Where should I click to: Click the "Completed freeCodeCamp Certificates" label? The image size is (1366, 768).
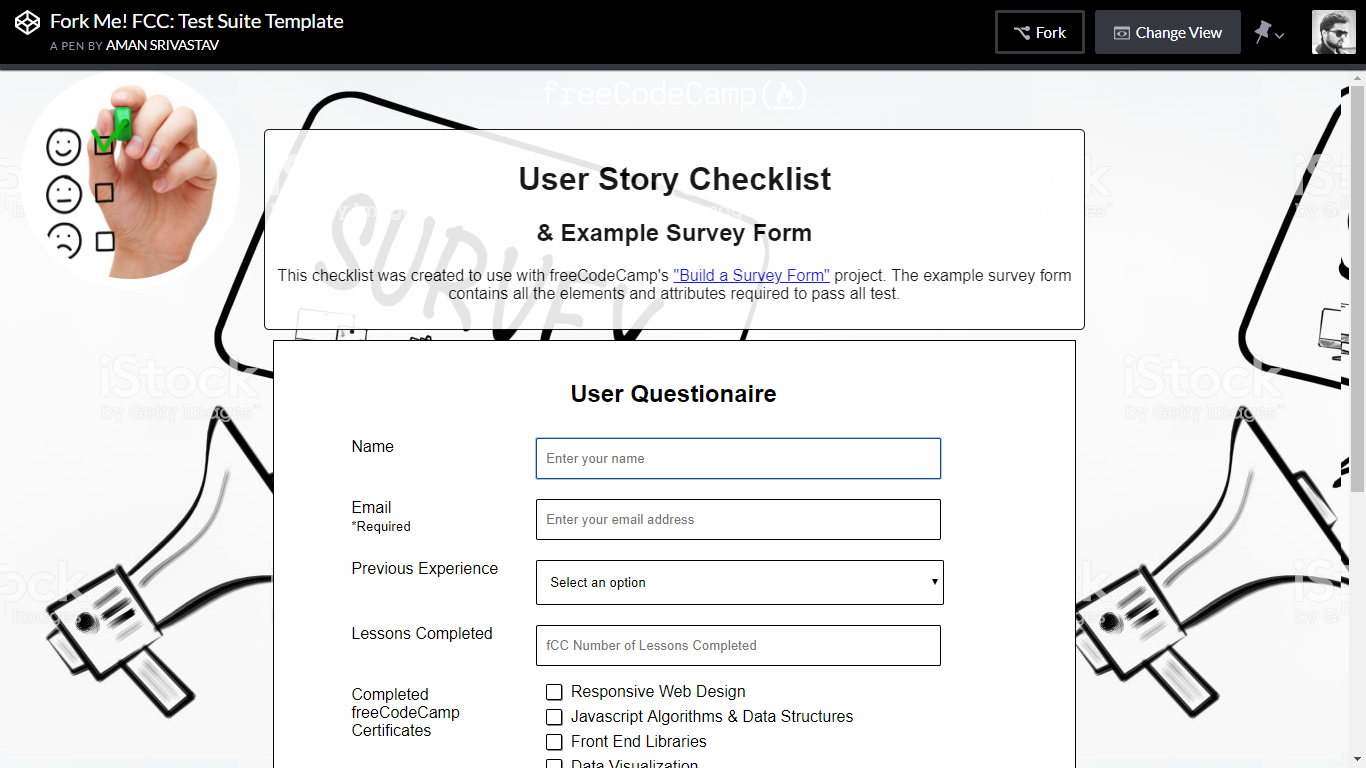[x=406, y=712]
